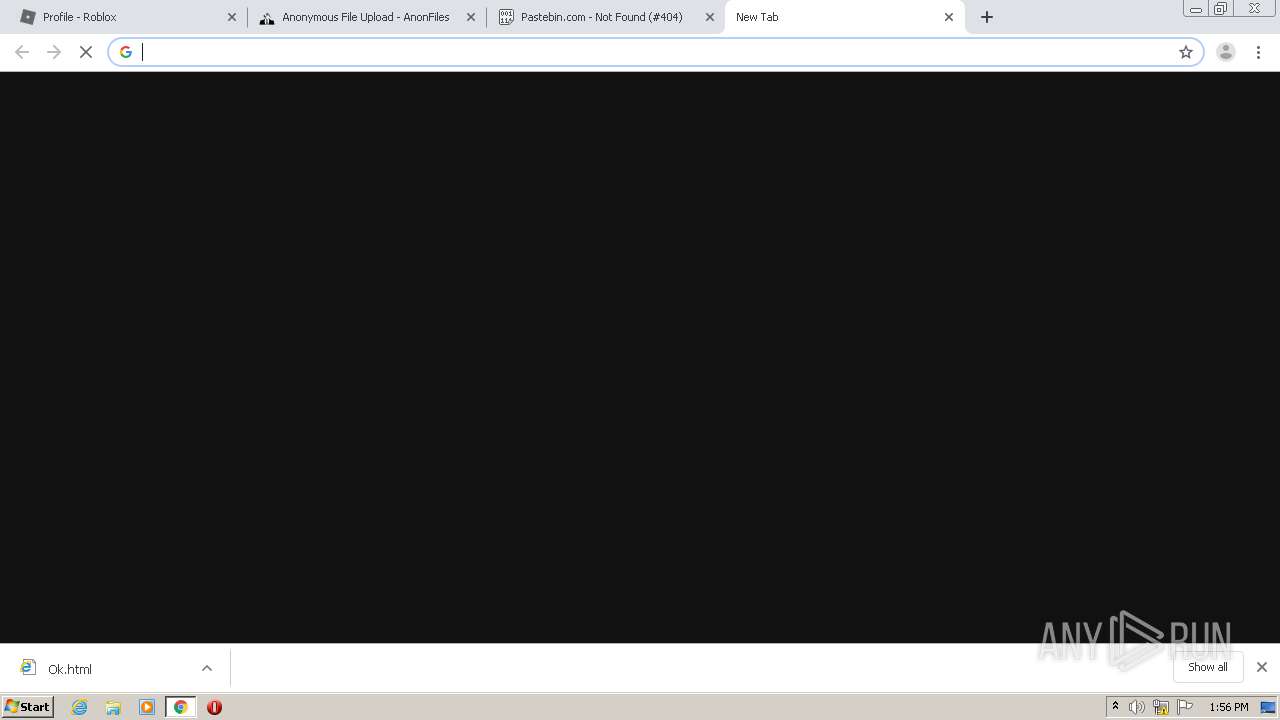Open Windows Media Player from taskbar
The height and width of the screenshot is (720, 1280).
coord(147,707)
